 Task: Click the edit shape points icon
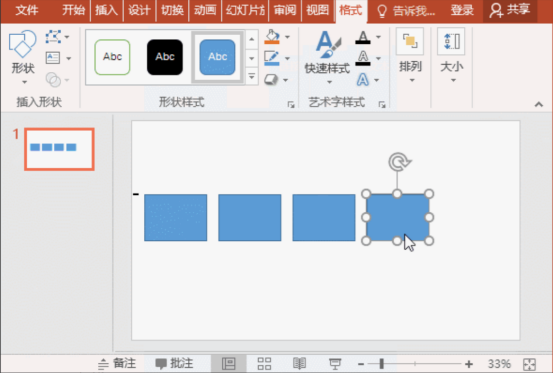(x=53, y=37)
